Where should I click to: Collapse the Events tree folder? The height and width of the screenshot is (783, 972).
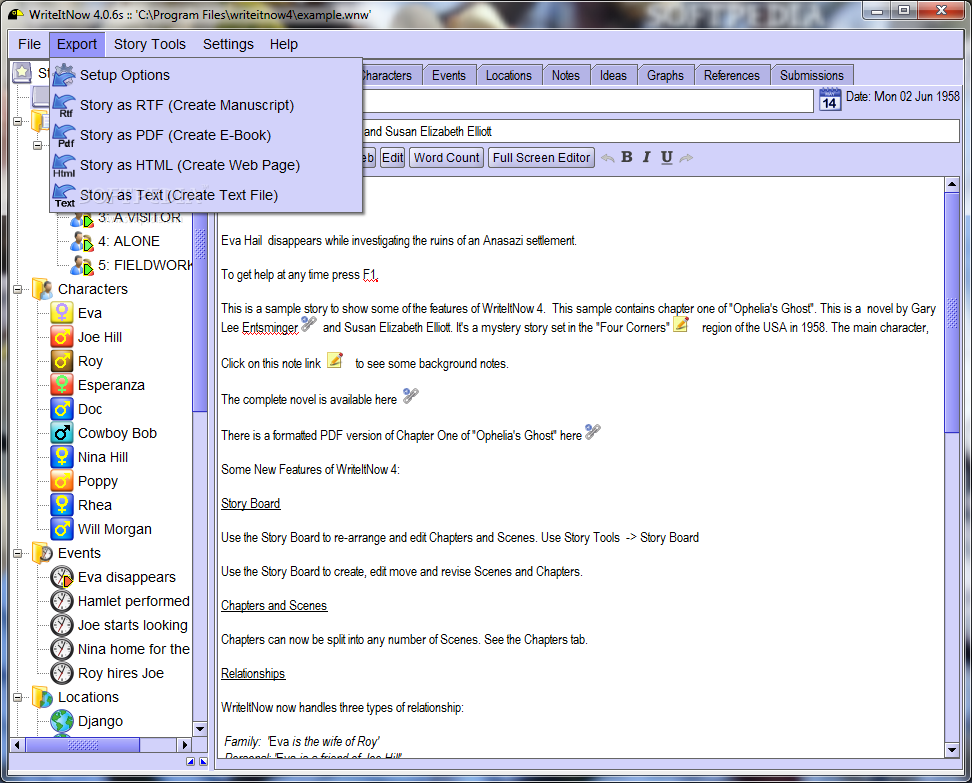(17, 553)
